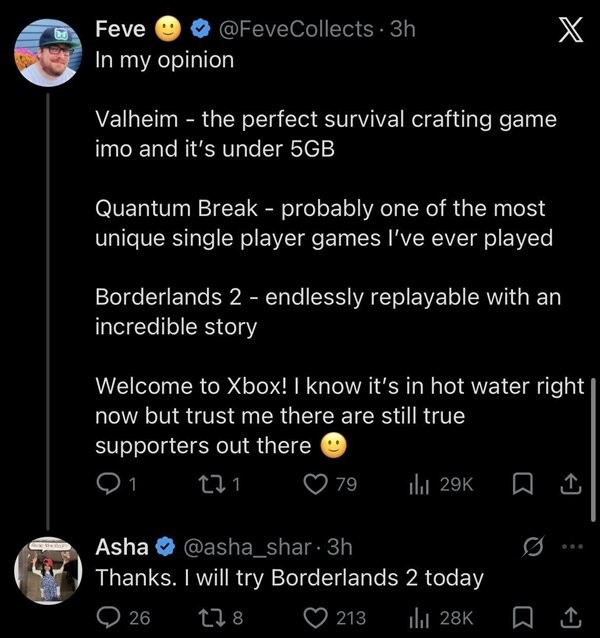The image size is (600, 638).
Task: Click the Feve display name
Action: point(120,29)
